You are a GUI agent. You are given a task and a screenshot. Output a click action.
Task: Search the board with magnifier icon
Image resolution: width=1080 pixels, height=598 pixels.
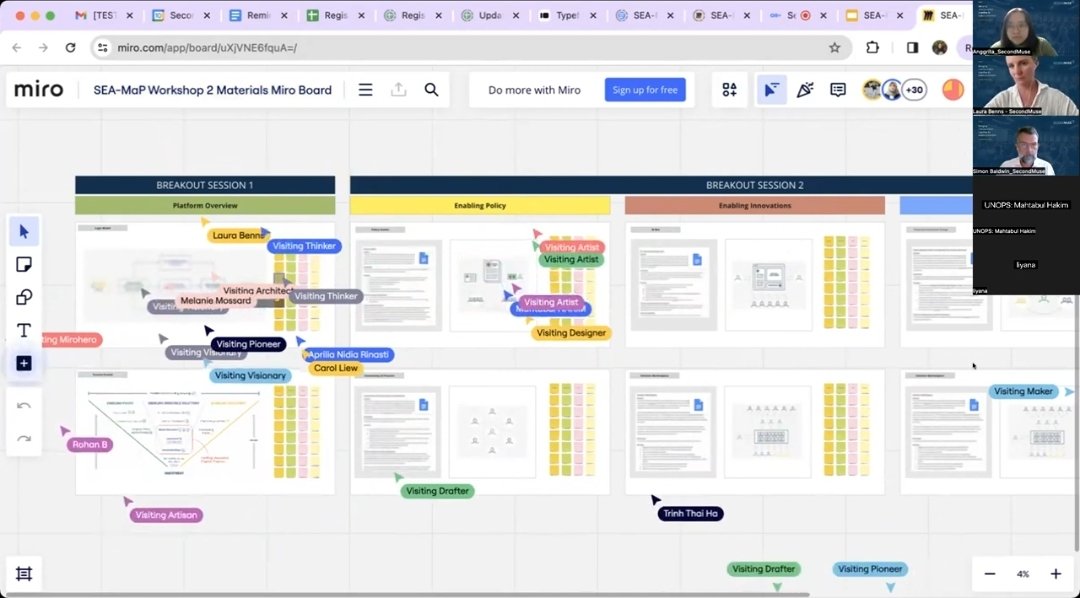[431, 90]
